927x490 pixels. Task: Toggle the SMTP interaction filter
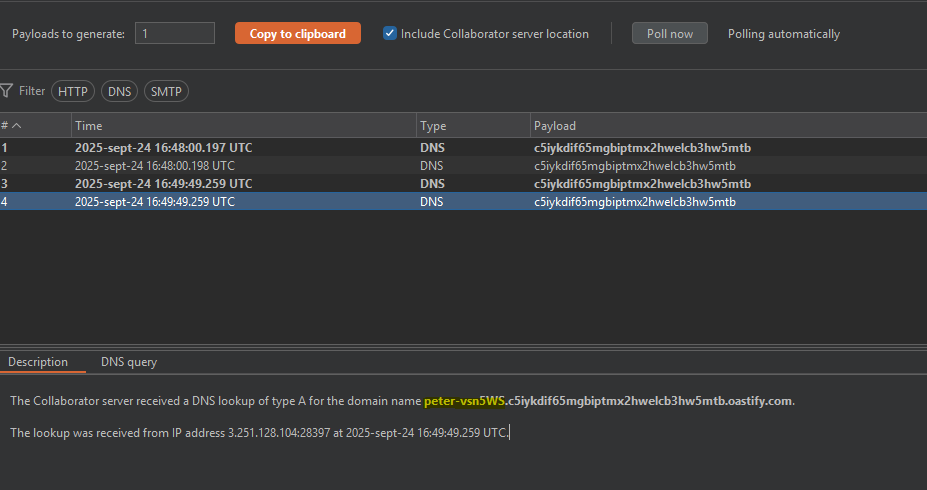(x=166, y=91)
